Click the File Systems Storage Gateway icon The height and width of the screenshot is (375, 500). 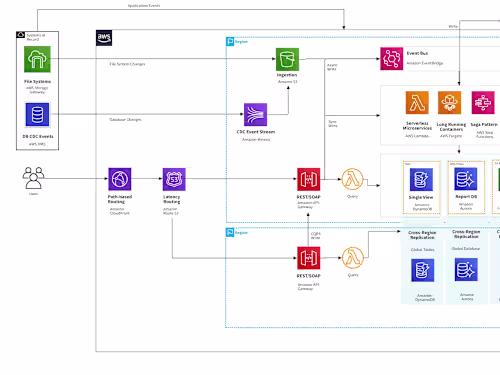37,59
